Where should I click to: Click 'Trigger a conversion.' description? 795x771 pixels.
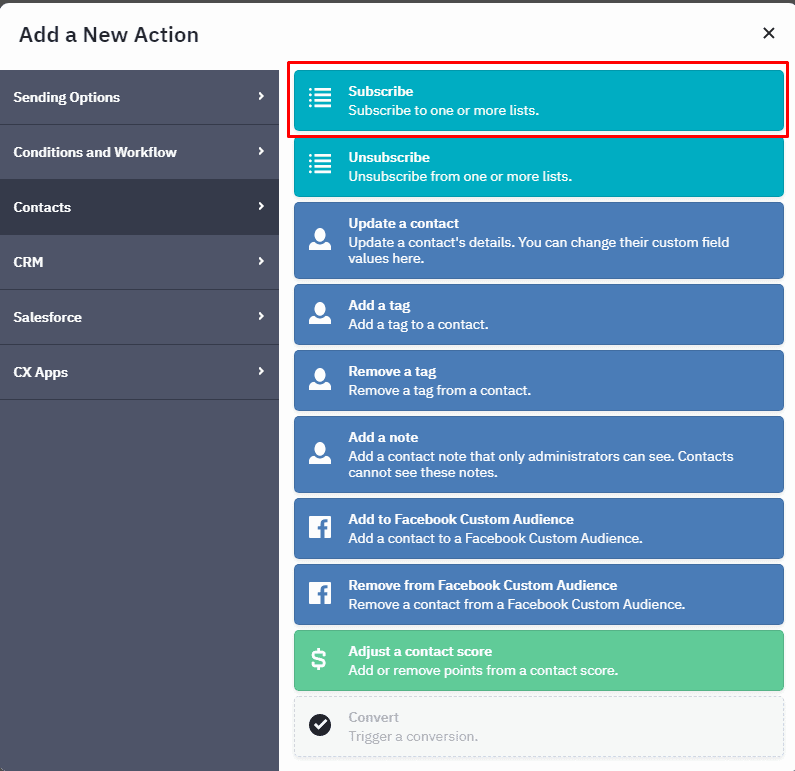tap(413, 737)
